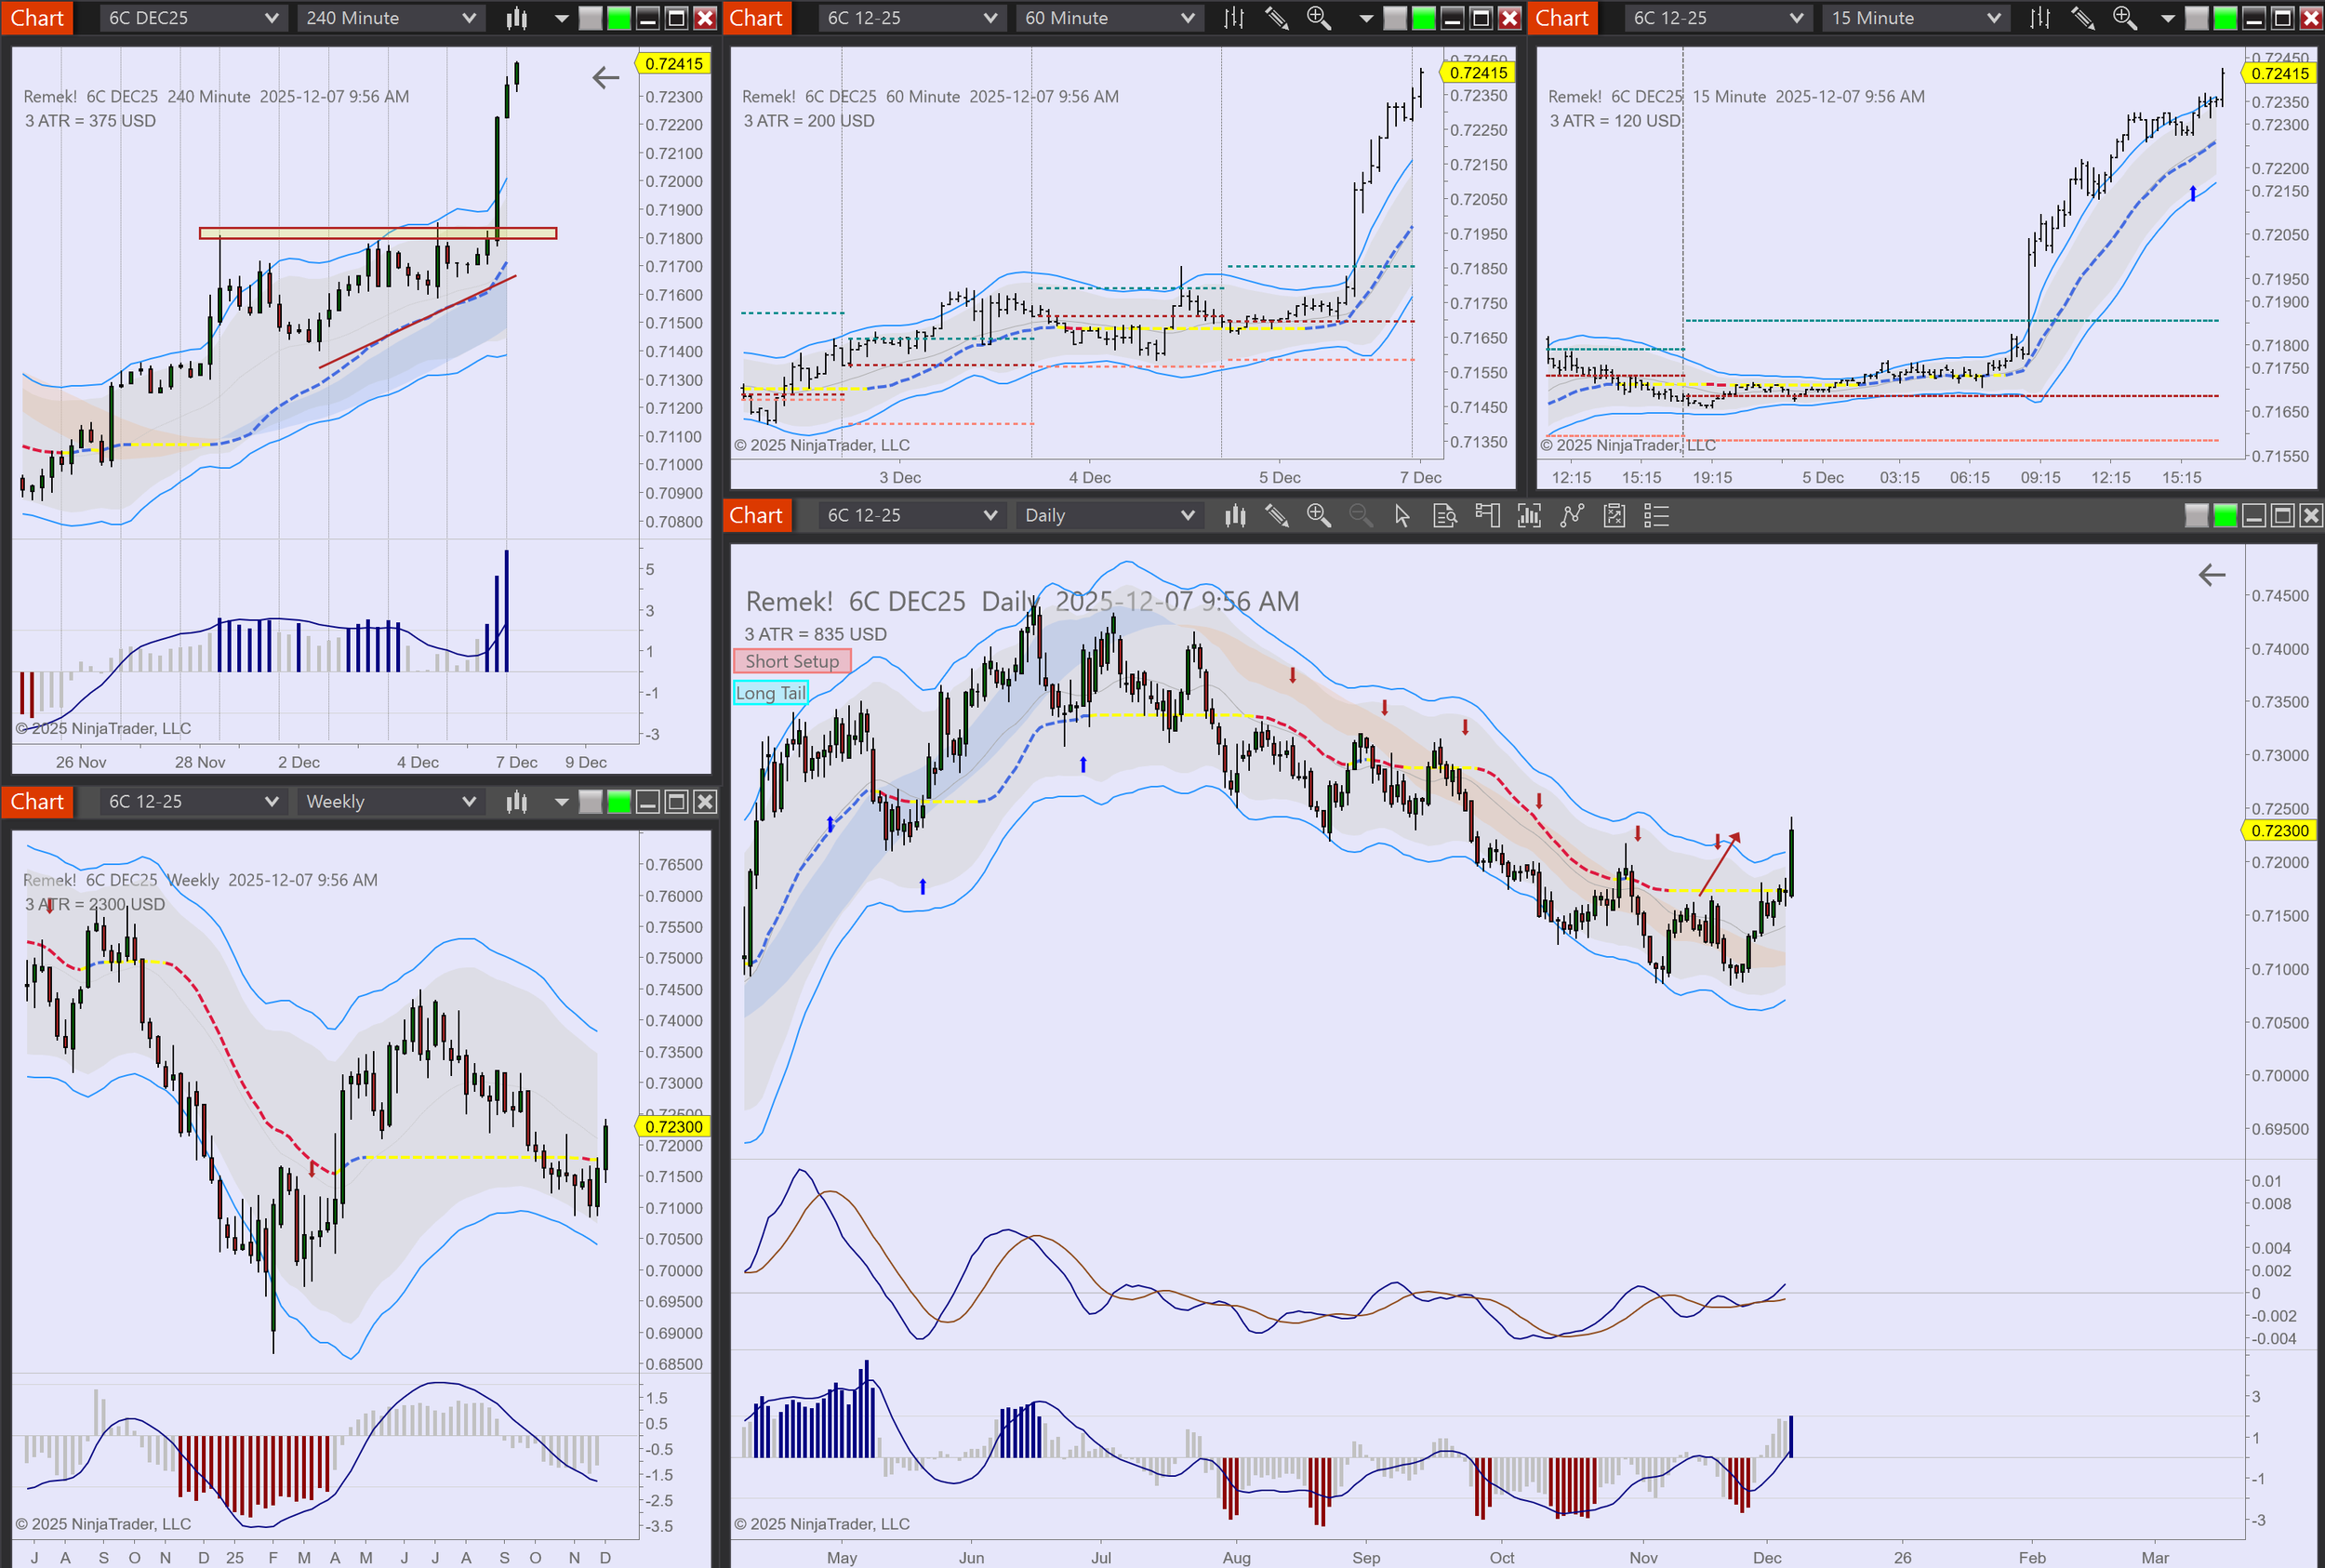
Task: Open bar type selector in Daily chart
Action: point(1236,516)
